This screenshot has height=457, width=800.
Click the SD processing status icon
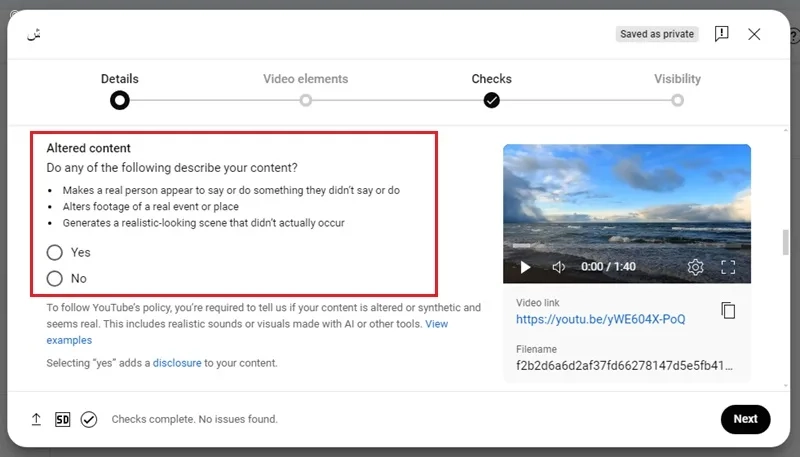pos(62,419)
